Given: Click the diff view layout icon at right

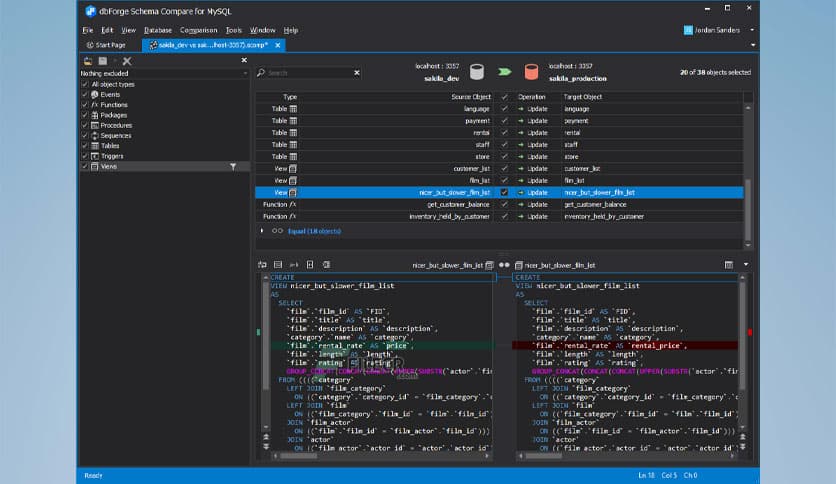Looking at the screenshot, I should coord(728,265).
